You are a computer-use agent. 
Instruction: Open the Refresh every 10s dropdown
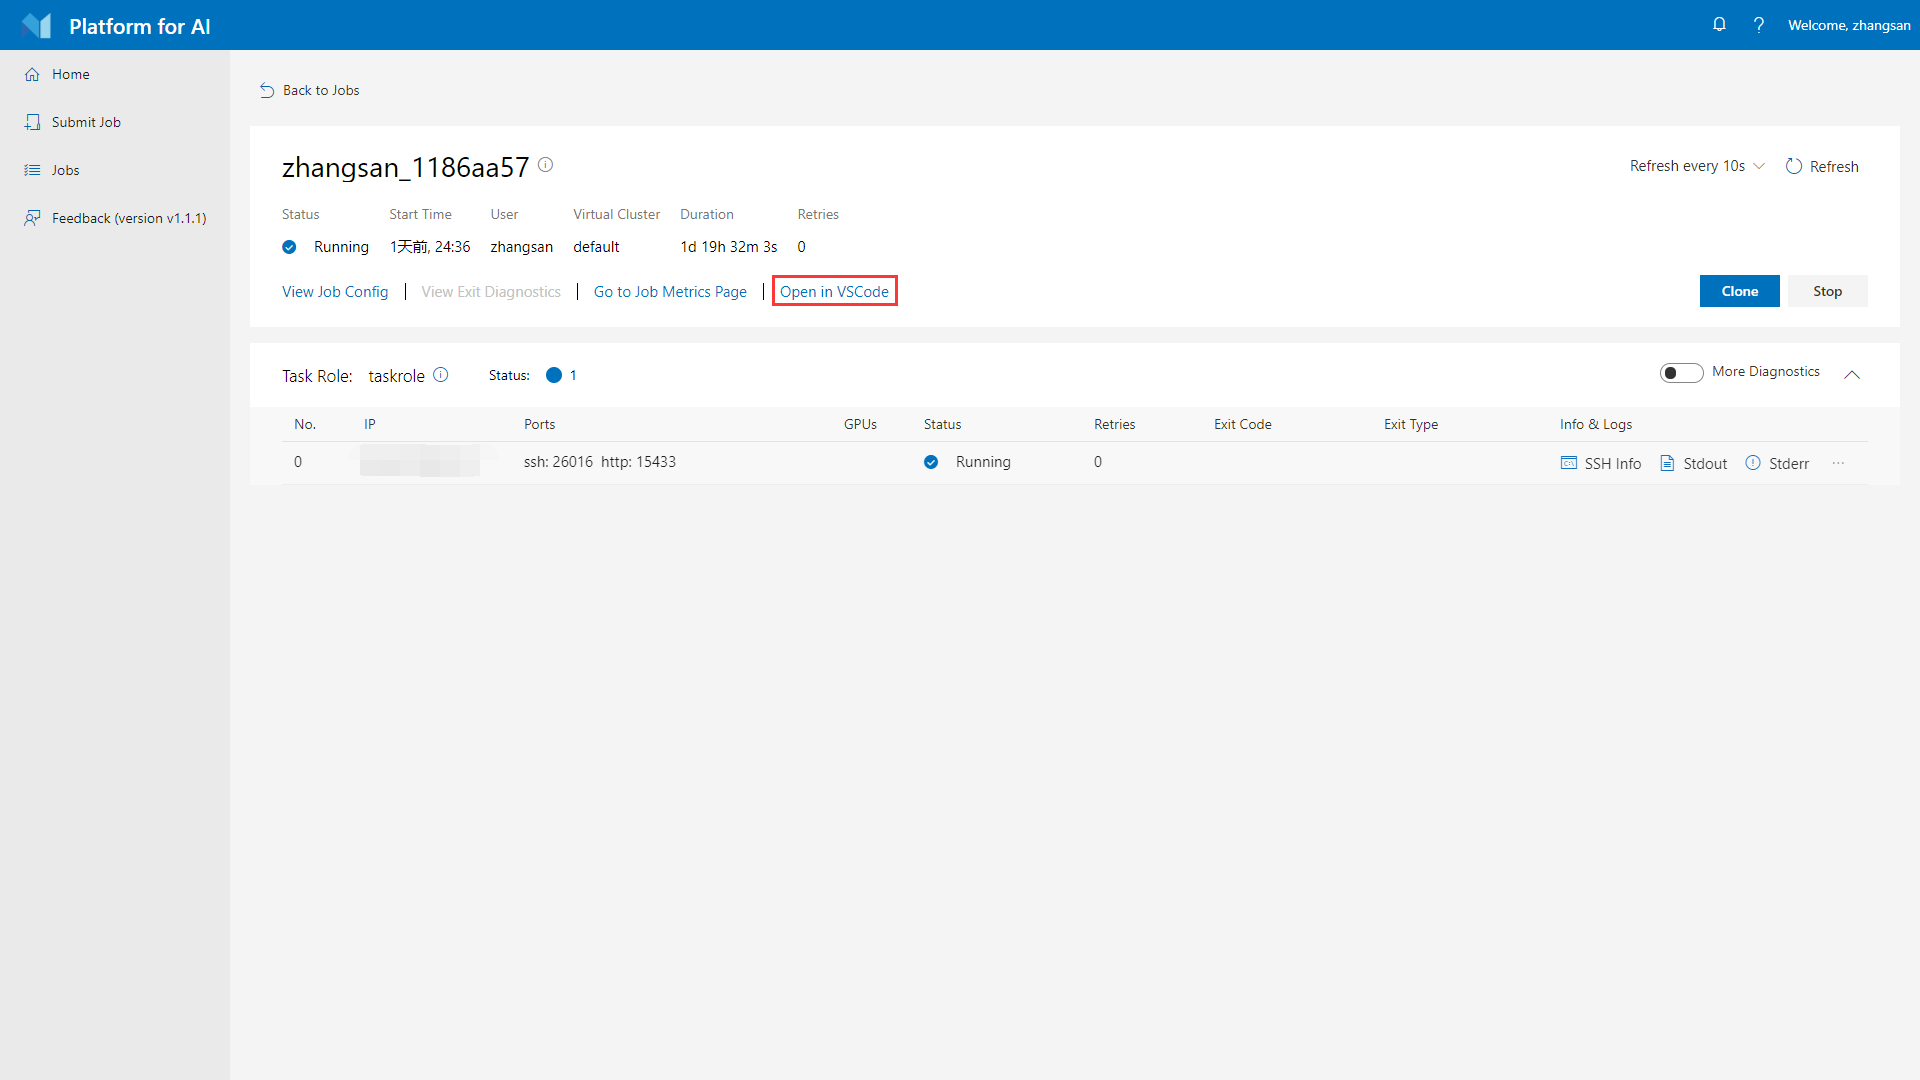click(x=1697, y=166)
